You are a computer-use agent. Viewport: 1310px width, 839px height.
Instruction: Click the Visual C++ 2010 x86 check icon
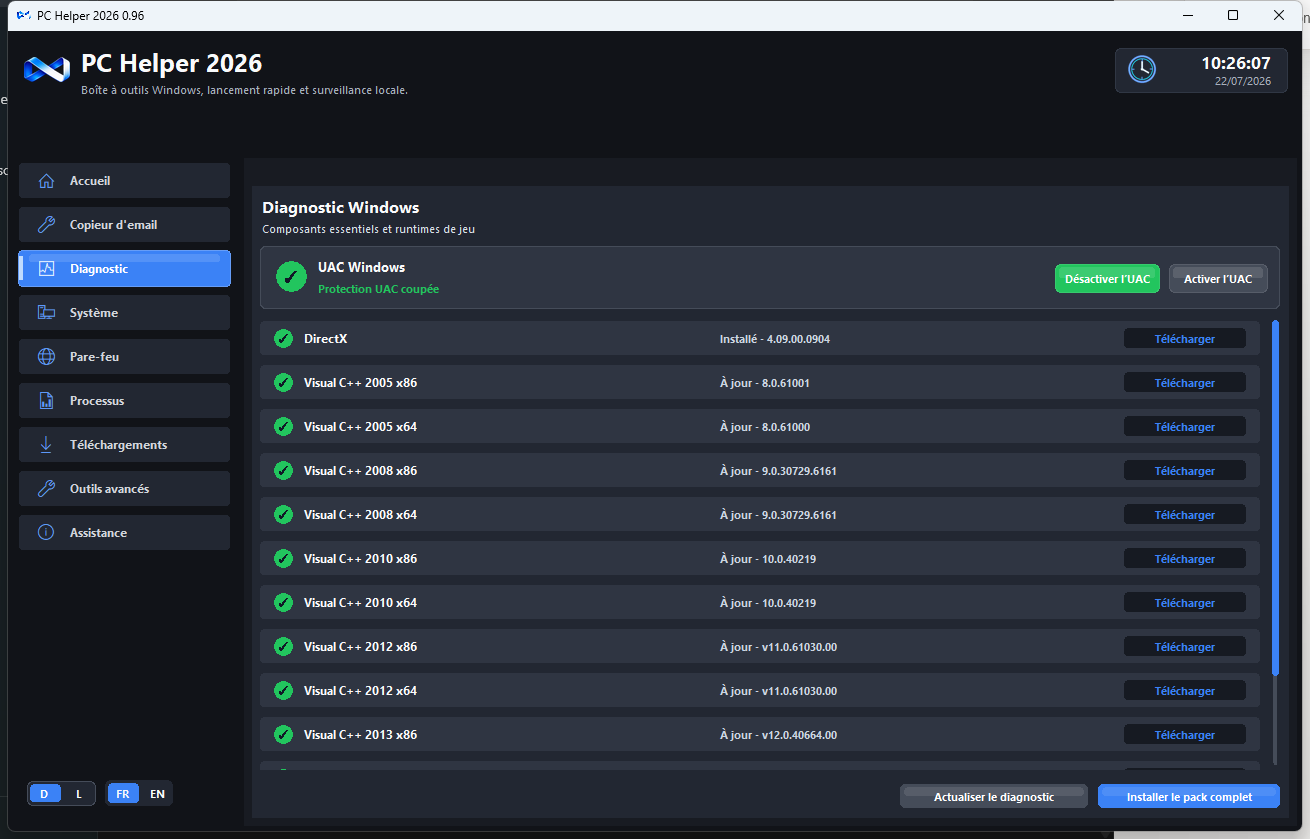(283, 558)
